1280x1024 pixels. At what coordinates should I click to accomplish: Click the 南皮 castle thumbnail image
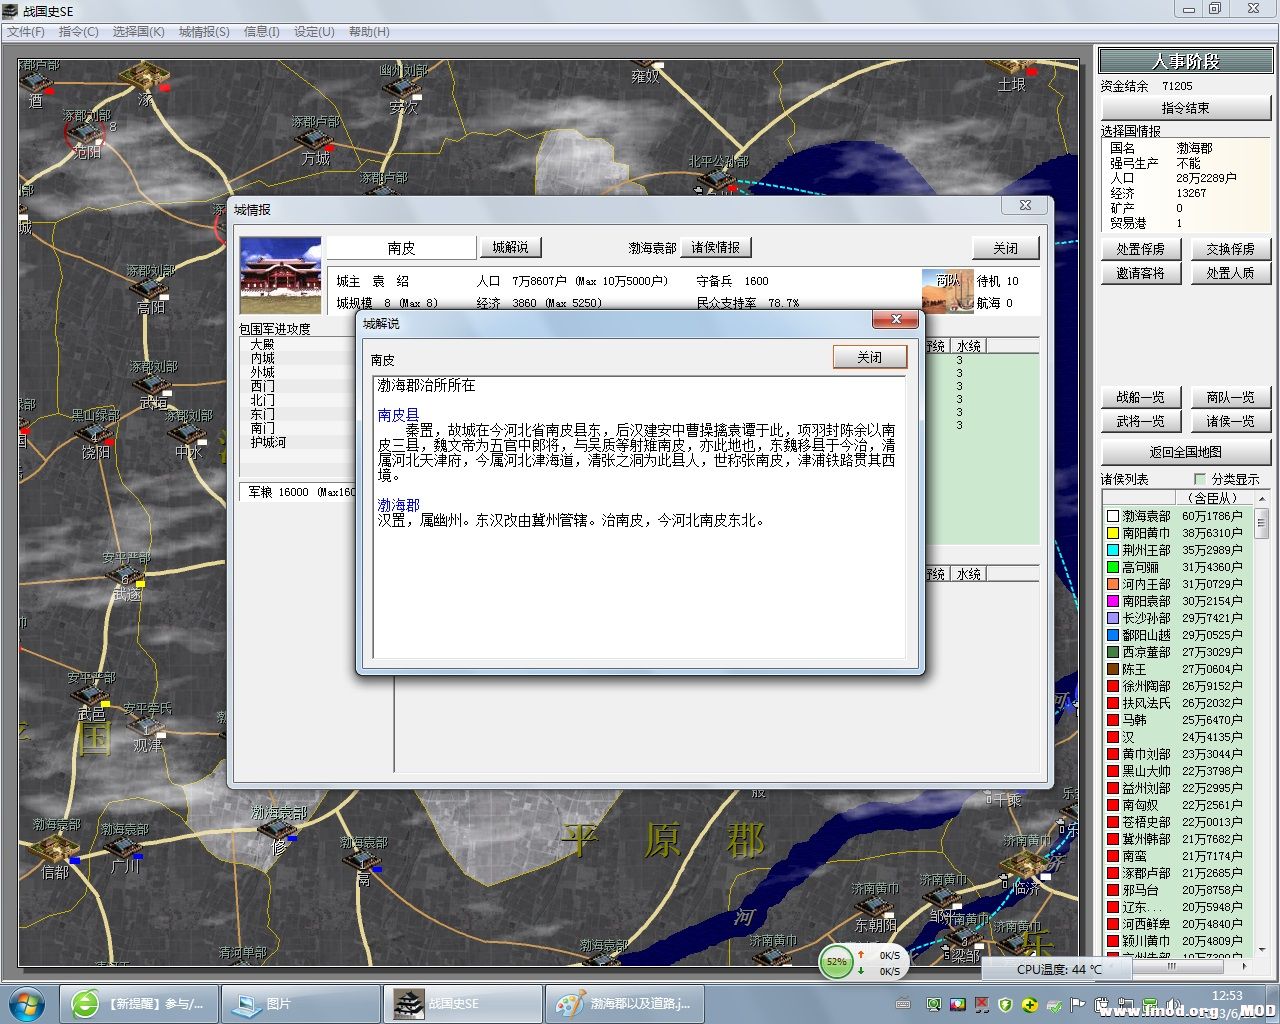280,275
